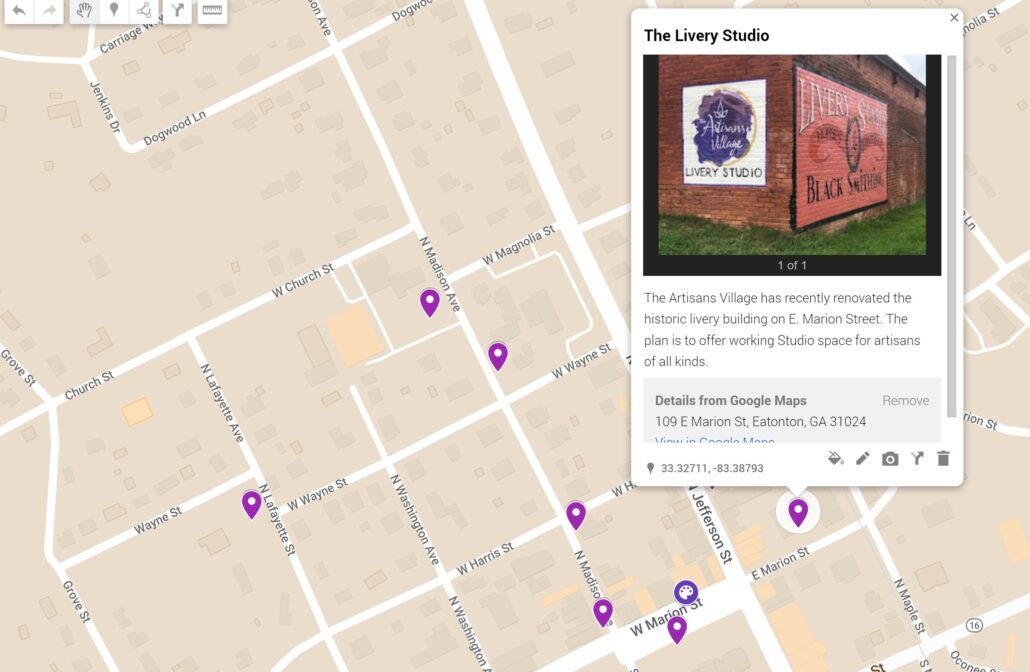View the Livery Studio mural photo
Image resolution: width=1030 pixels, height=672 pixels.
(x=792, y=158)
